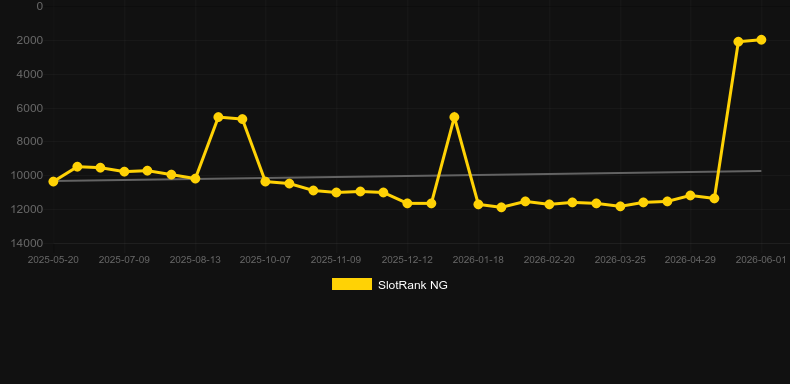Select the data point above 2026-01-18

479,205
